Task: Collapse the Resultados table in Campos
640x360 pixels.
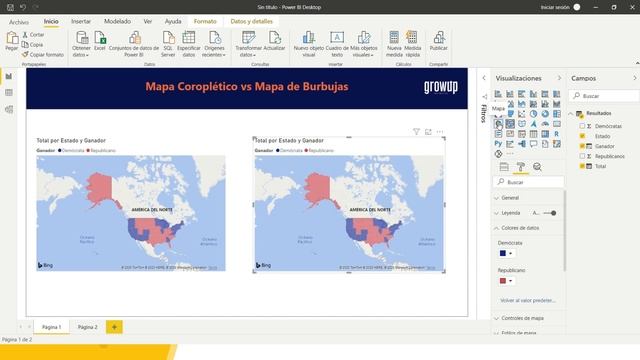Action: [571, 113]
